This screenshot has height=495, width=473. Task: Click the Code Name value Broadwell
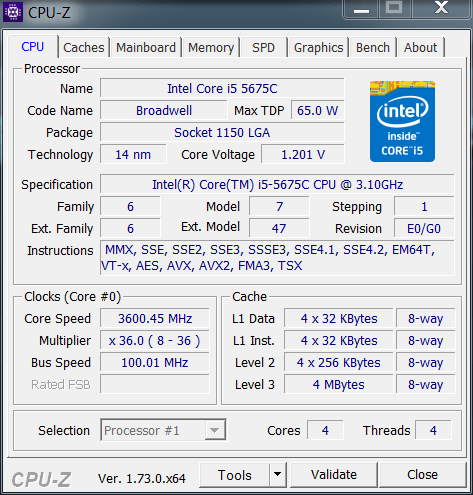click(164, 110)
